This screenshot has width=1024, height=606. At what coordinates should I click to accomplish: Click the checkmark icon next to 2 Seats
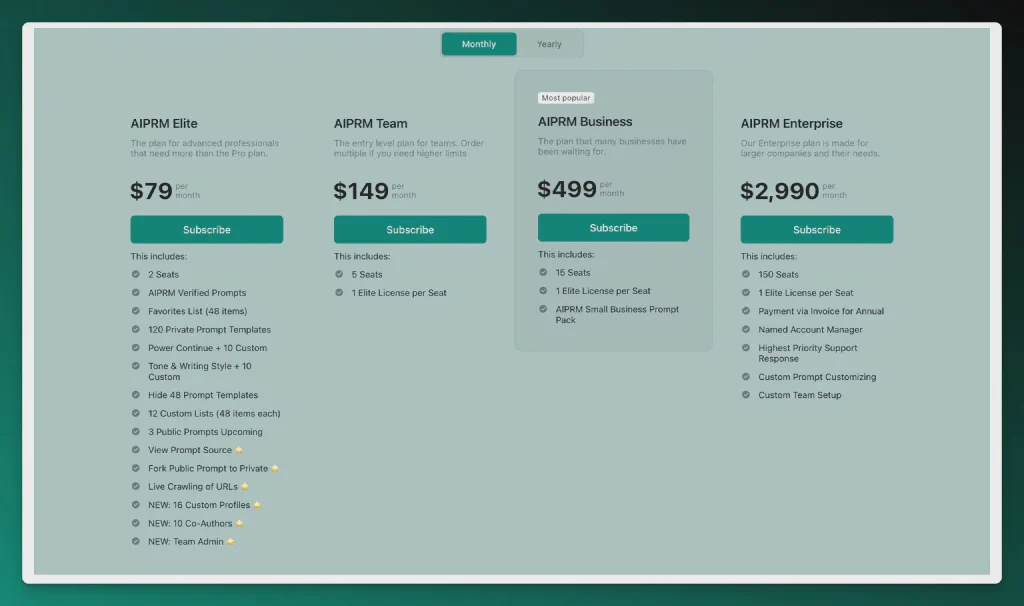pyautogui.click(x=136, y=274)
